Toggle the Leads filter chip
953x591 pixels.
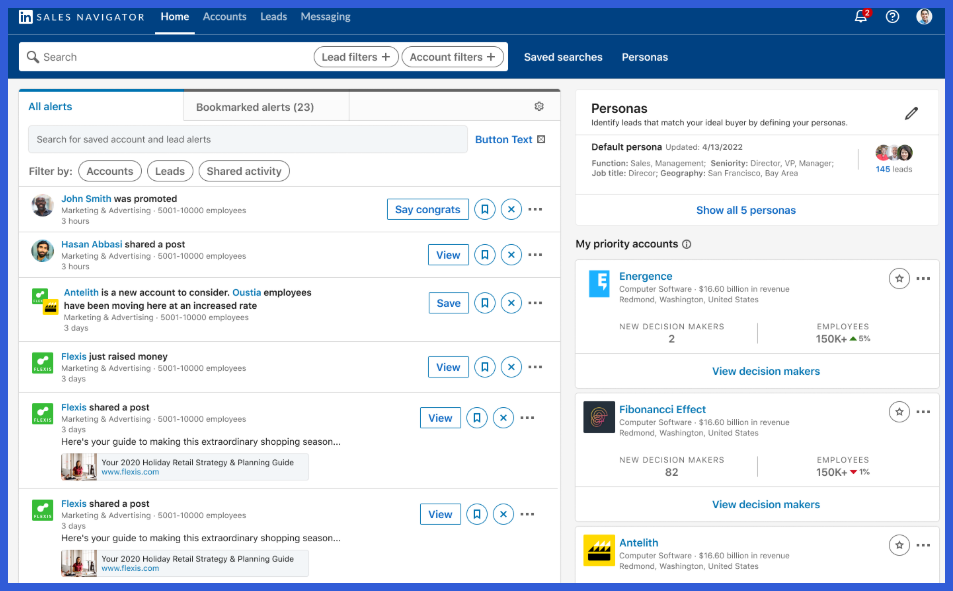[x=170, y=171]
